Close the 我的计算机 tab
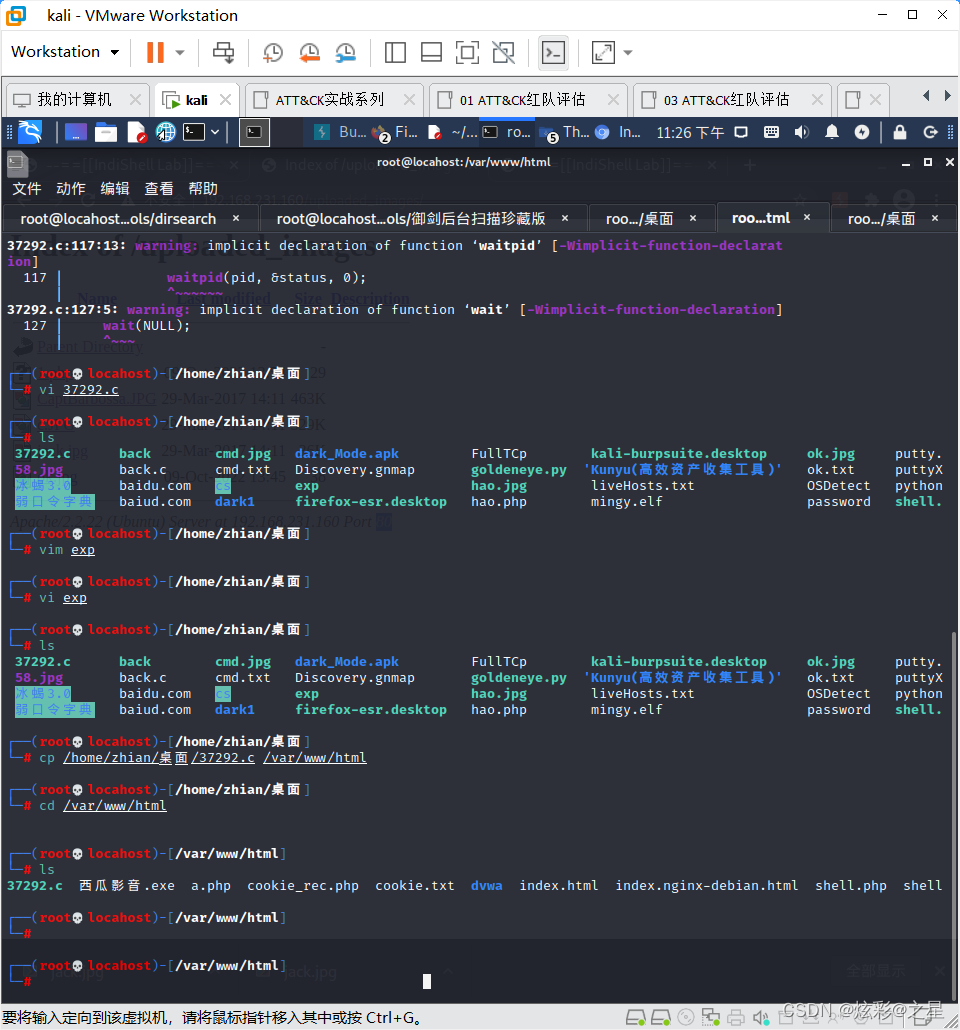Image resolution: width=960 pixels, height=1030 pixels. 135,99
